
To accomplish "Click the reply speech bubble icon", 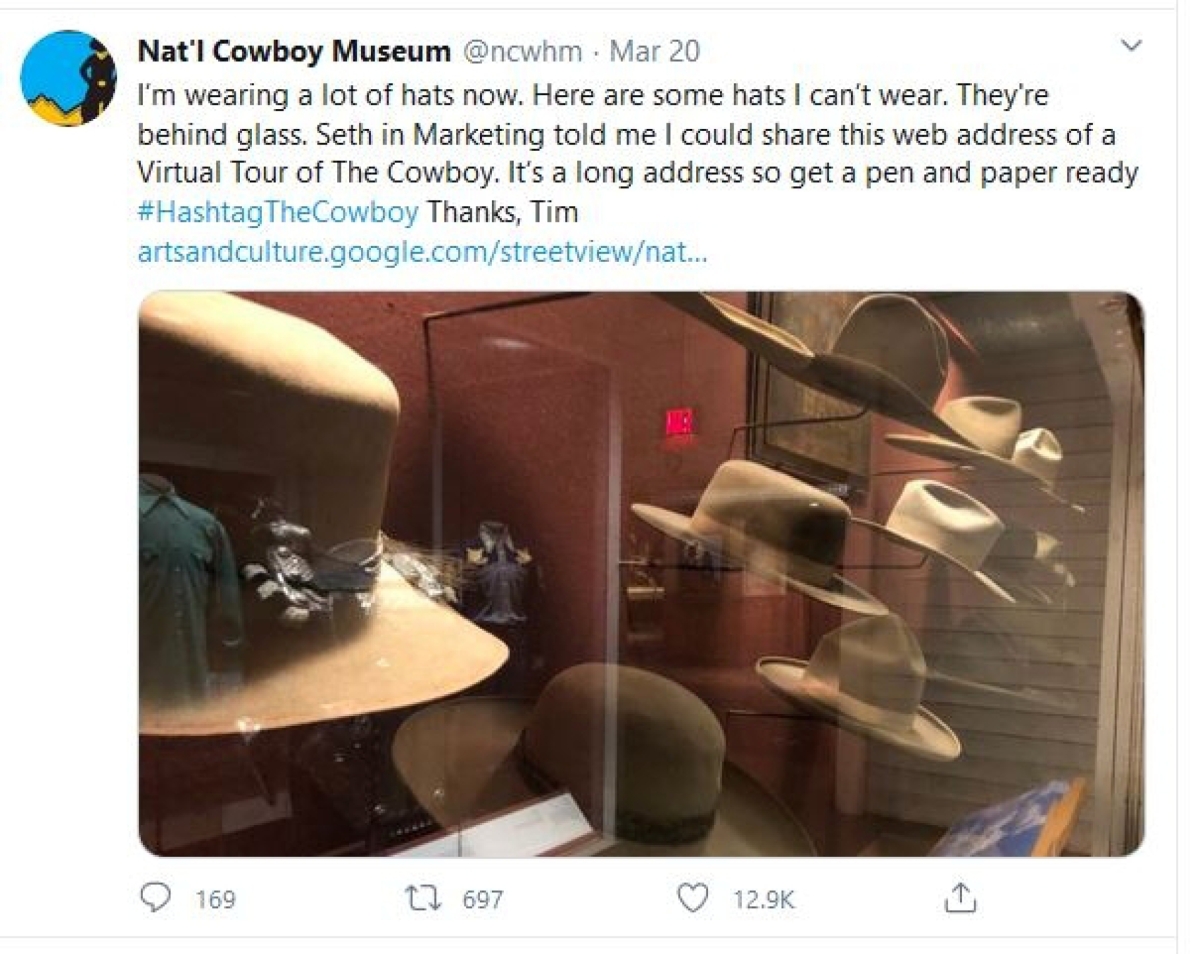I will (155, 897).
